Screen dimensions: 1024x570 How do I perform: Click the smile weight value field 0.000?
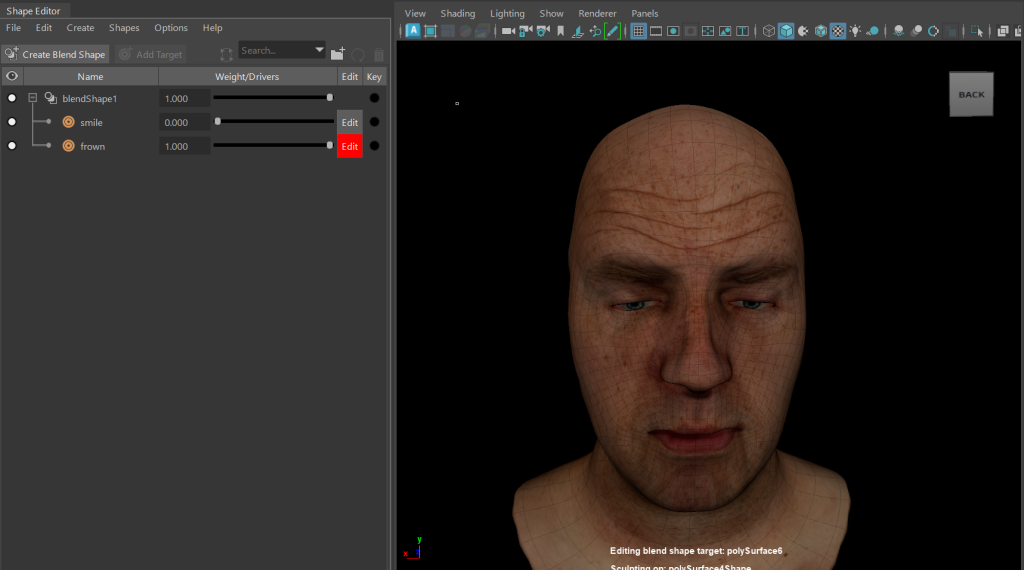184,122
